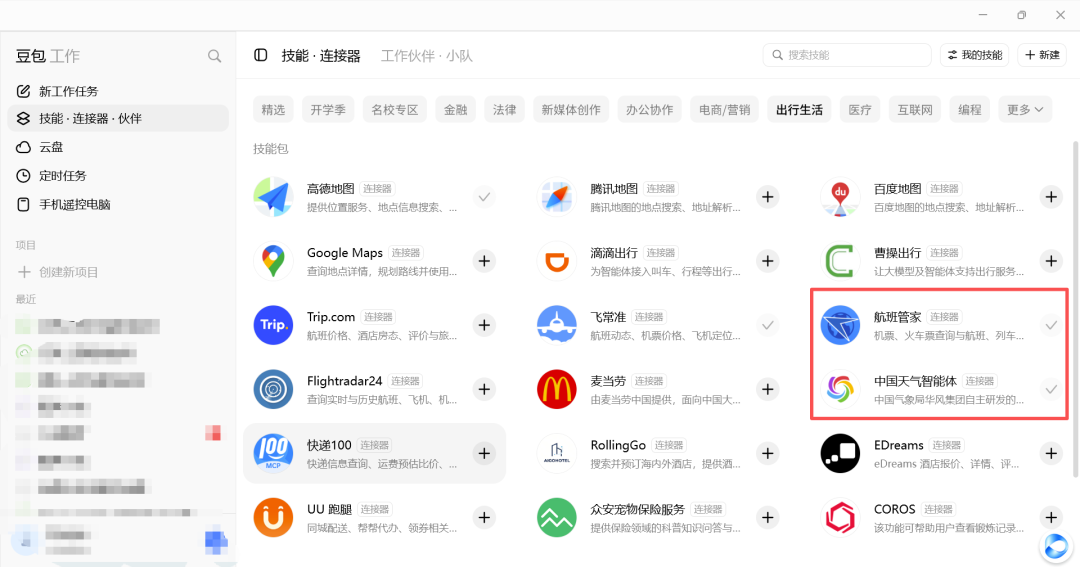Viewport: 1080px width, 567px height.
Task: Click the EDreams app icon
Action: [840, 453]
